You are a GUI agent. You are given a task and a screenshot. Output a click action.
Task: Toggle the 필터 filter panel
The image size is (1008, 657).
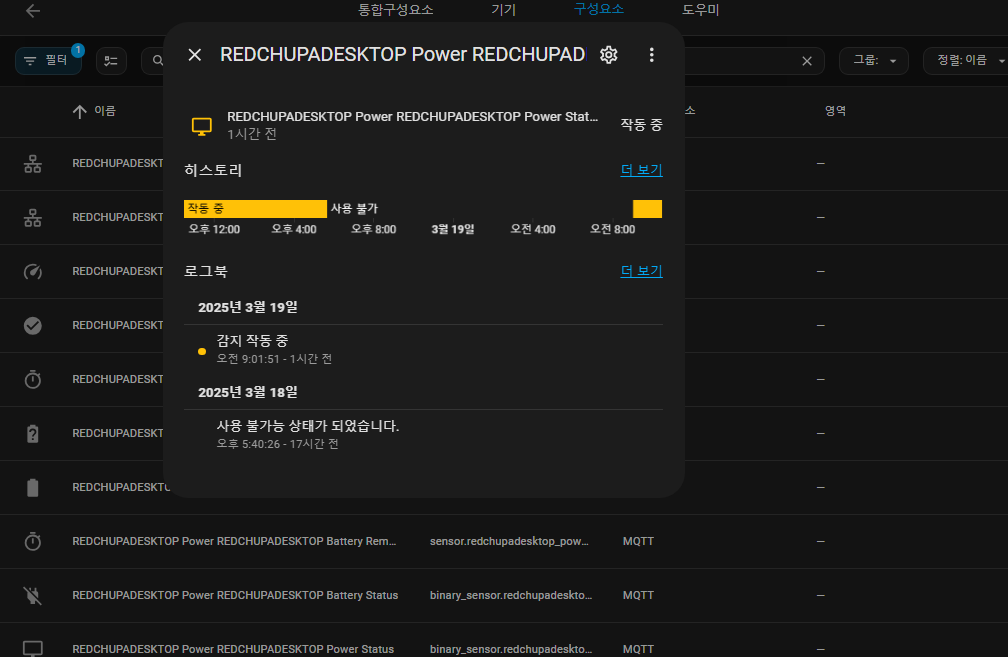point(48,61)
